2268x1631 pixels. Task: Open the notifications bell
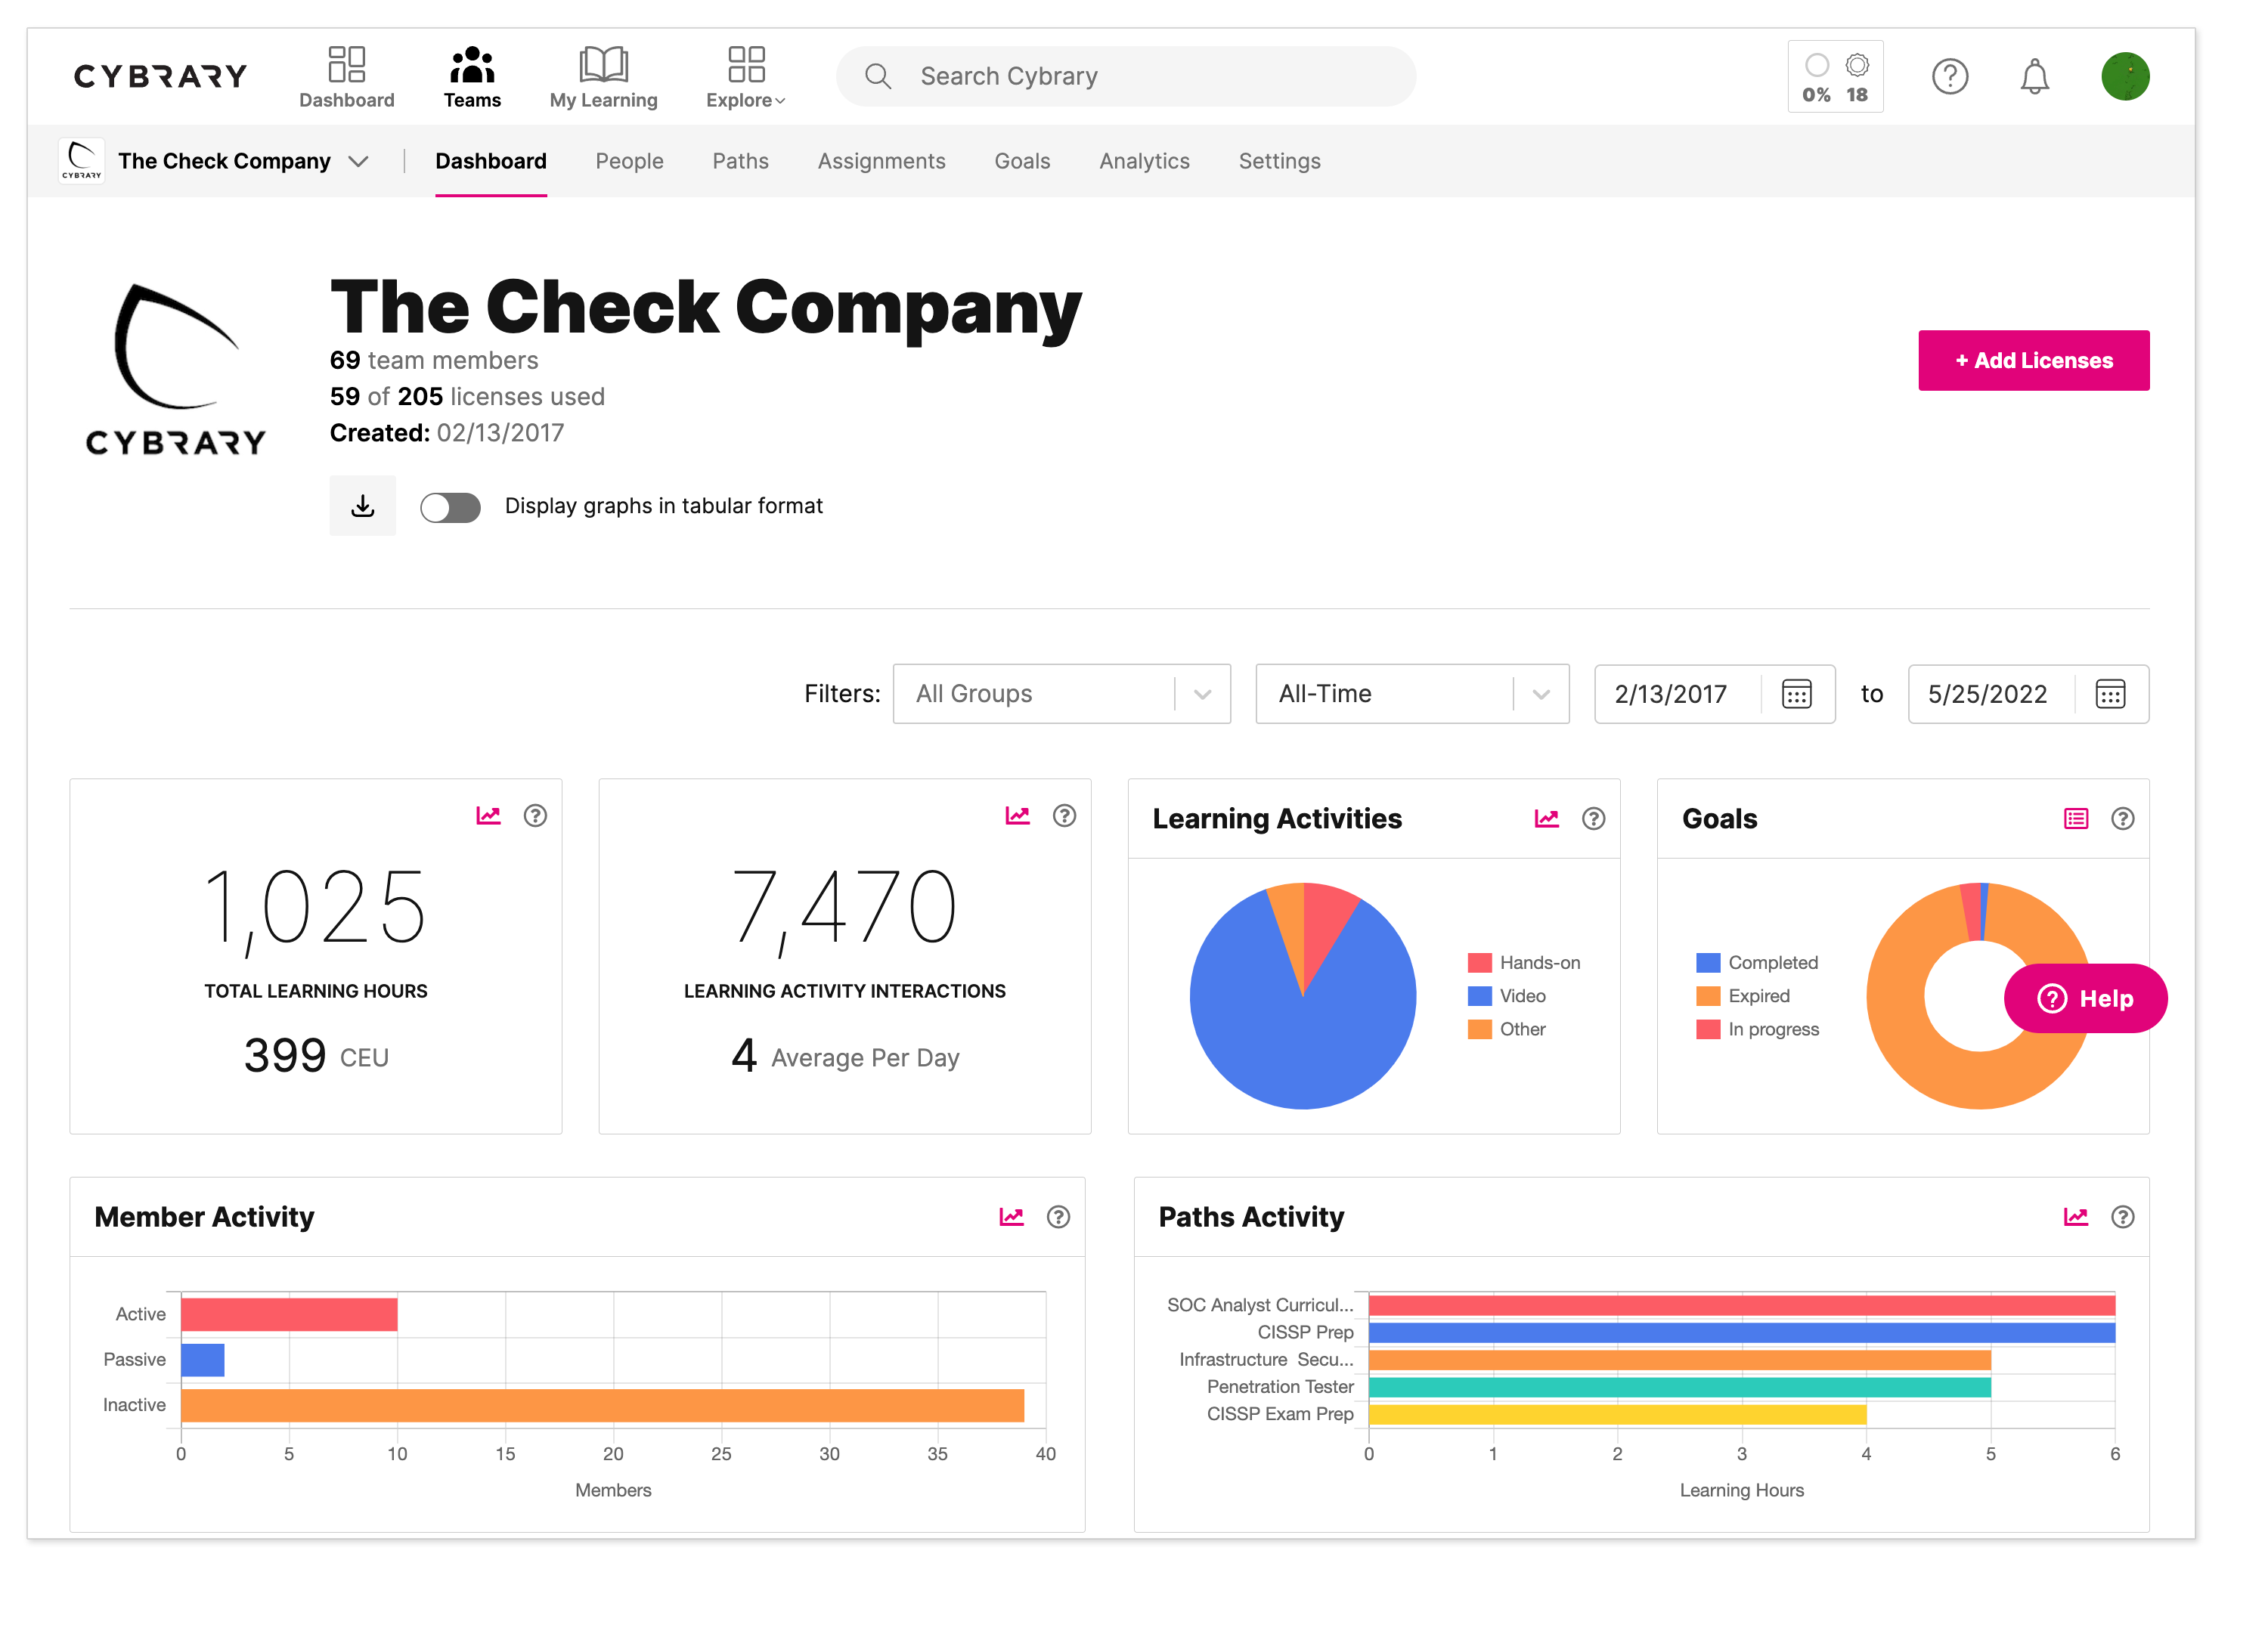coord(2034,77)
